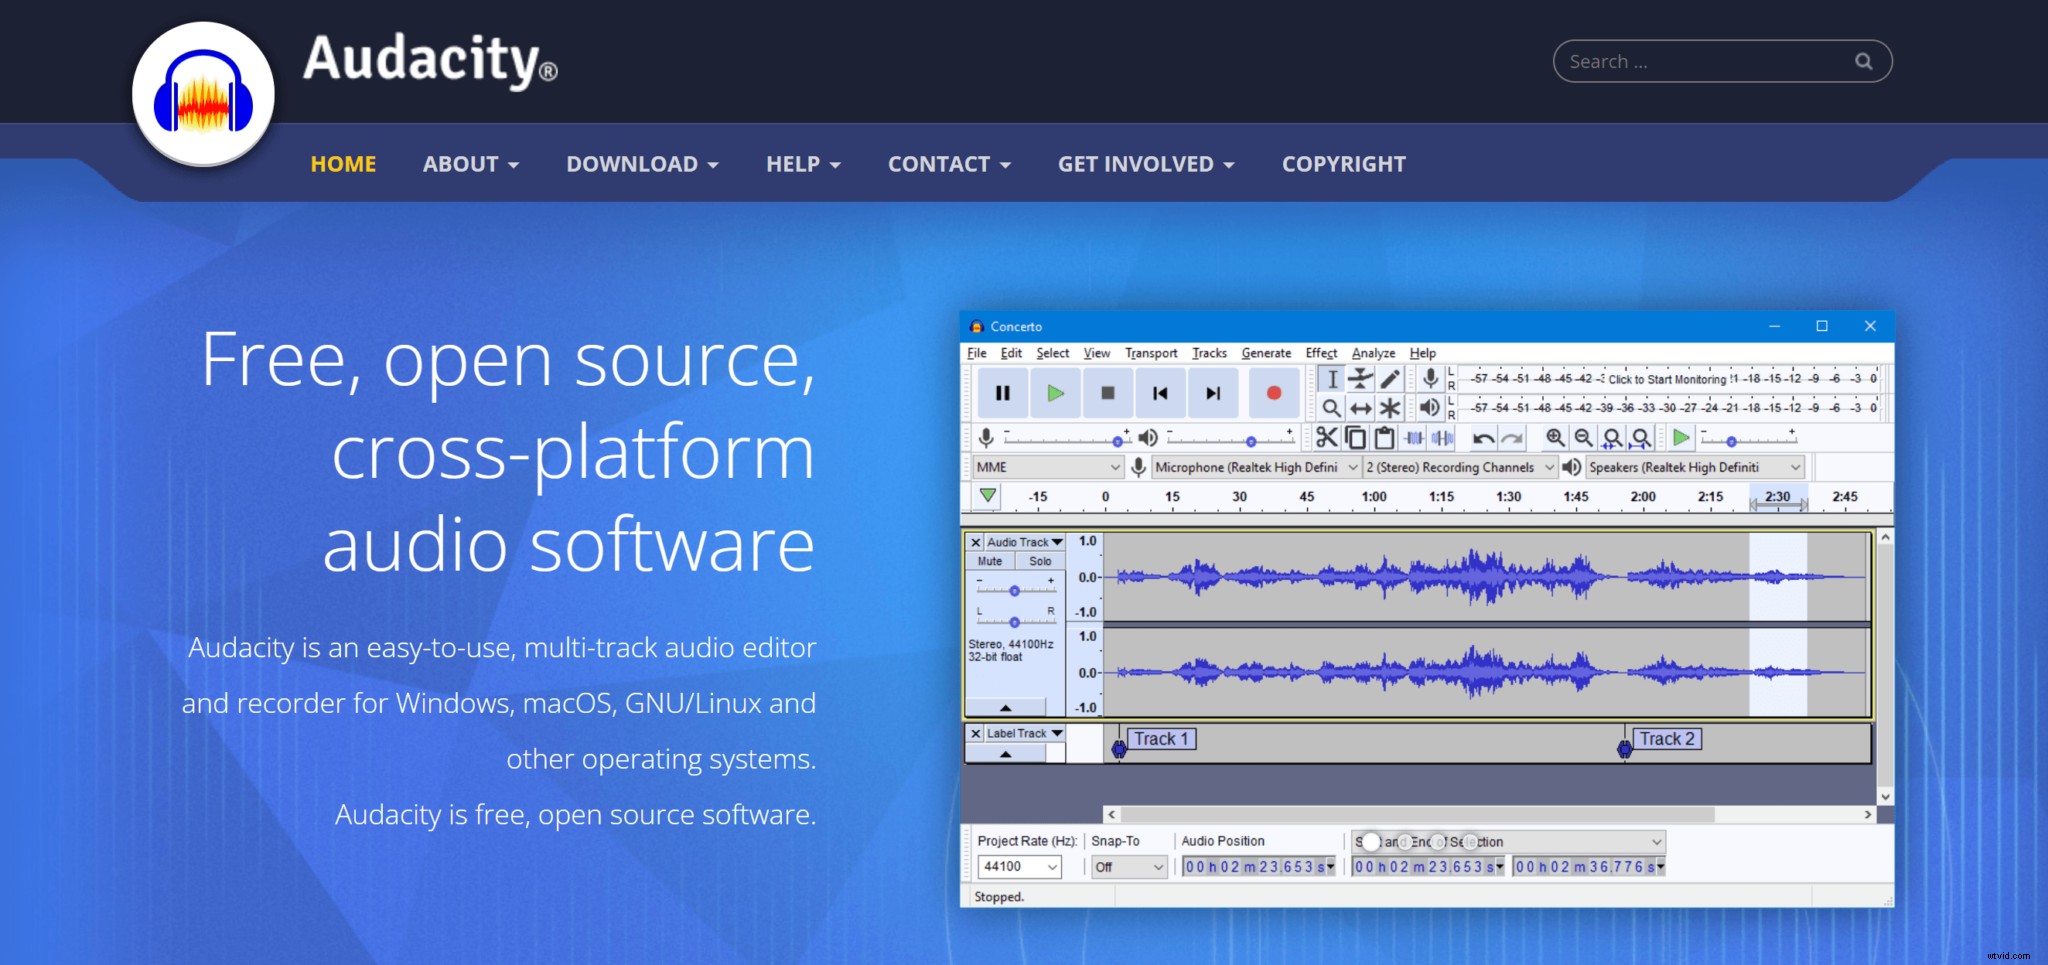
Task: Zoom in using the magnifier-plus icon
Action: [1554, 438]
